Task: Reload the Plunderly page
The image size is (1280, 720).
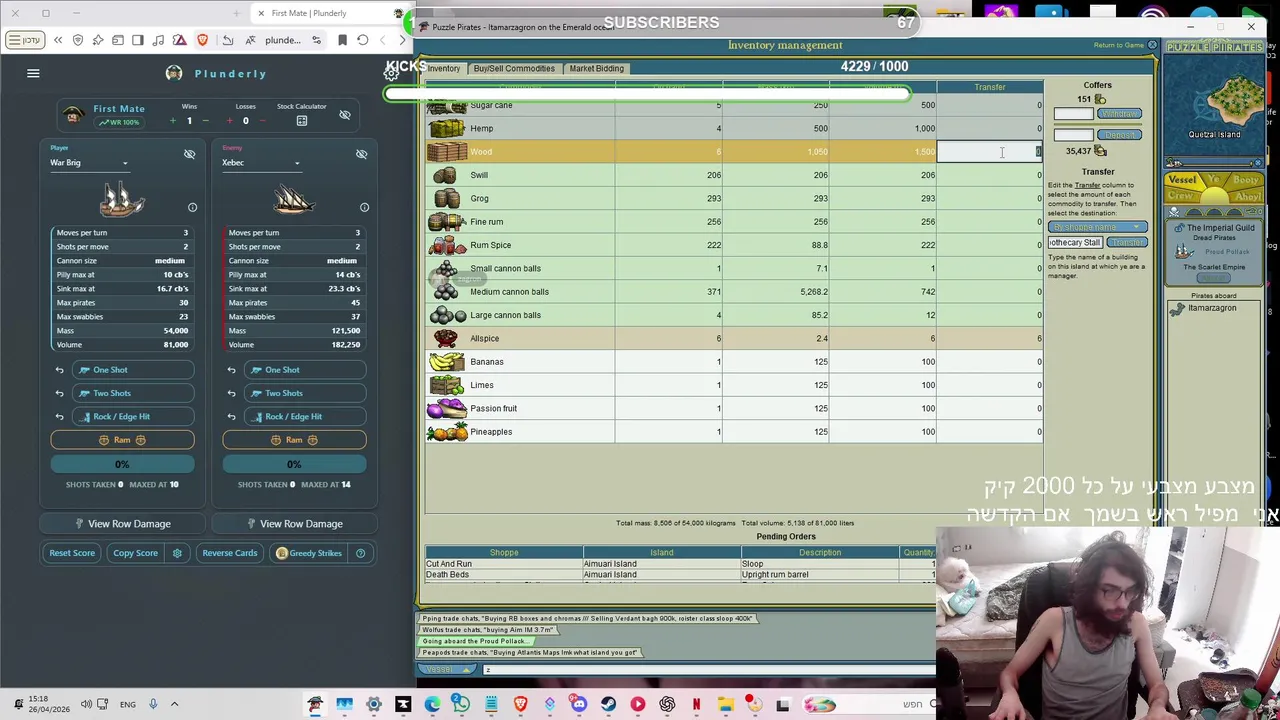Action: coord(362,40)
